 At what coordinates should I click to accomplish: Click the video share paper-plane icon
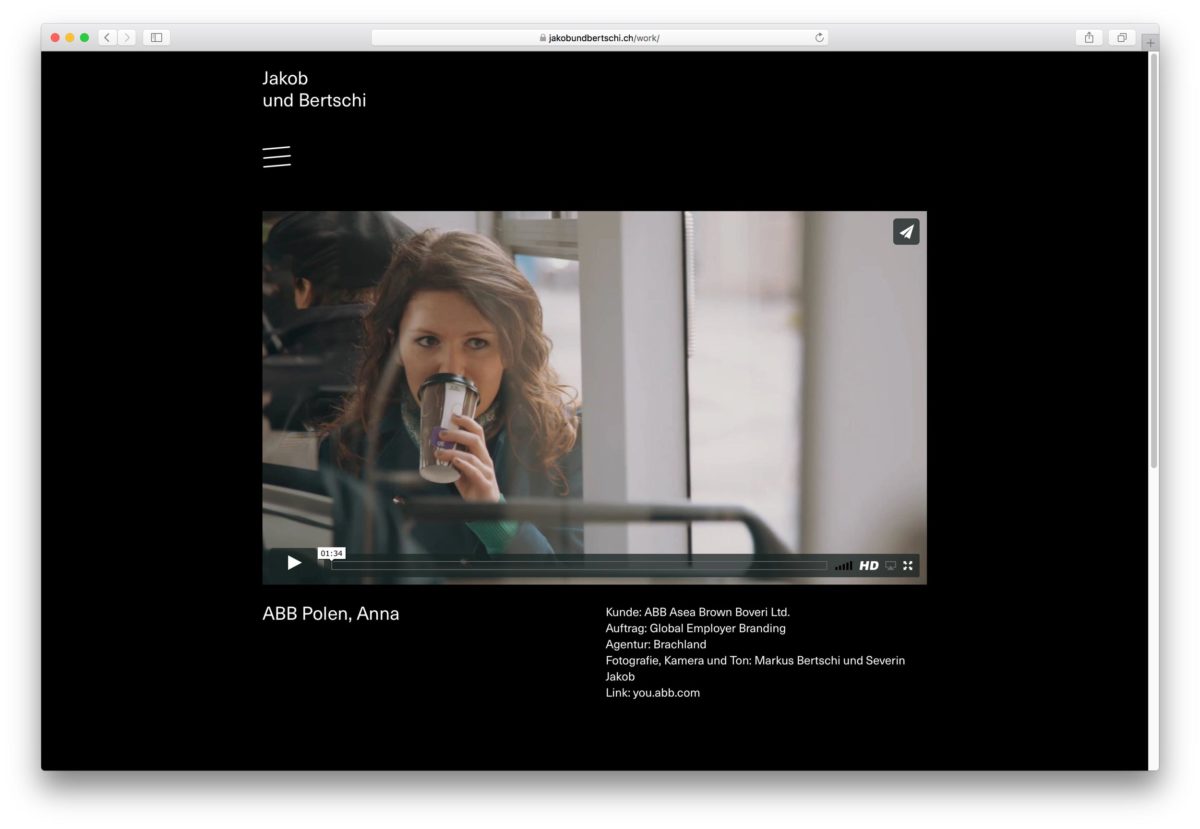[906, 232]
